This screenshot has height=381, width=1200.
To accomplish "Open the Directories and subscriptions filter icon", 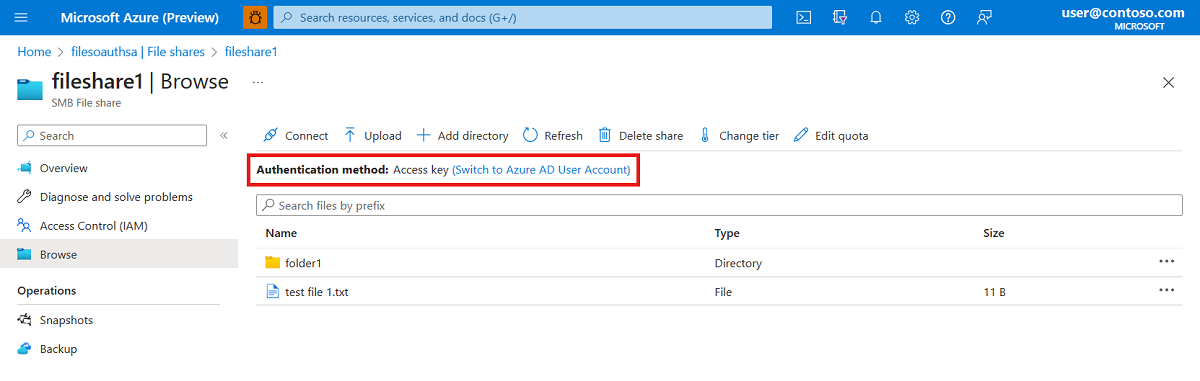I will point(840,18).
